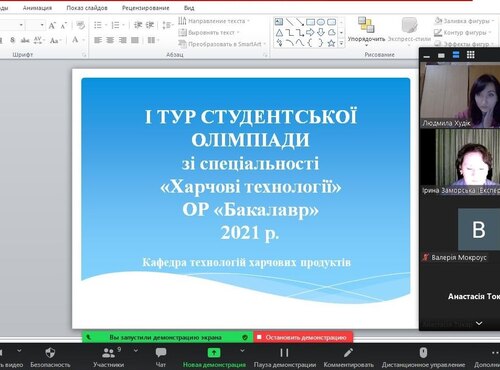500x370 pixels.
Task: Open Заливка фигуры fill color menu
Action: point(463,21)
